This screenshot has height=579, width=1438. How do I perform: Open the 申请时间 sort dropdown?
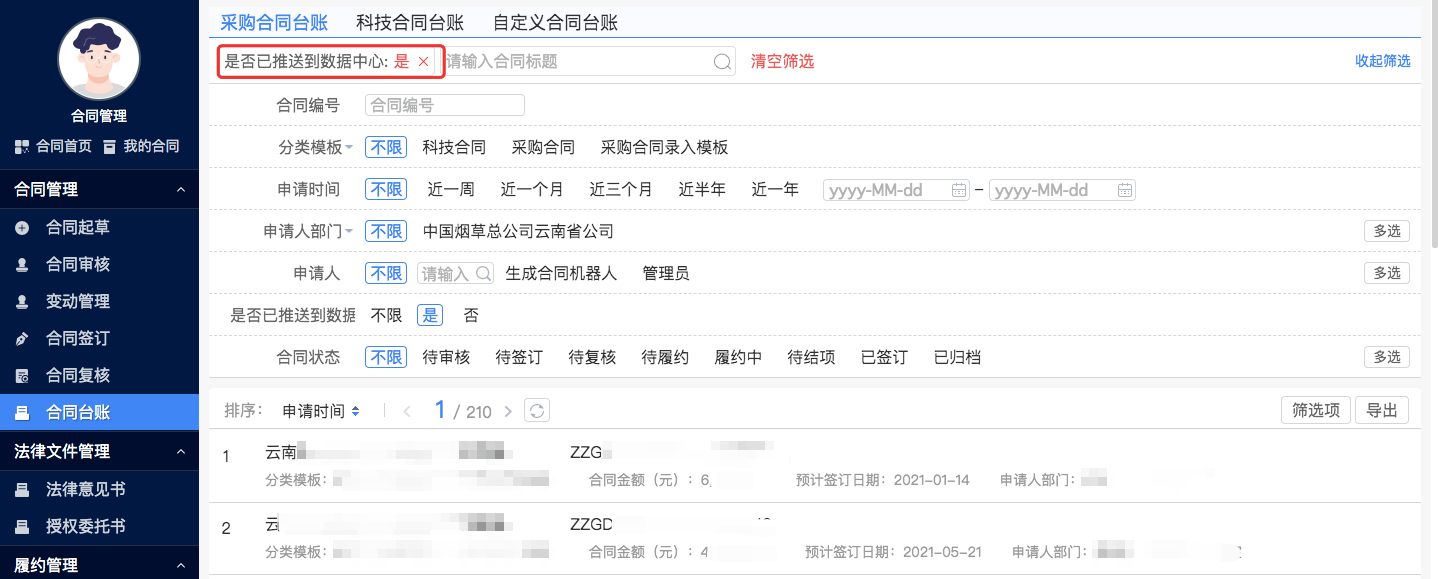pos(320,411)
